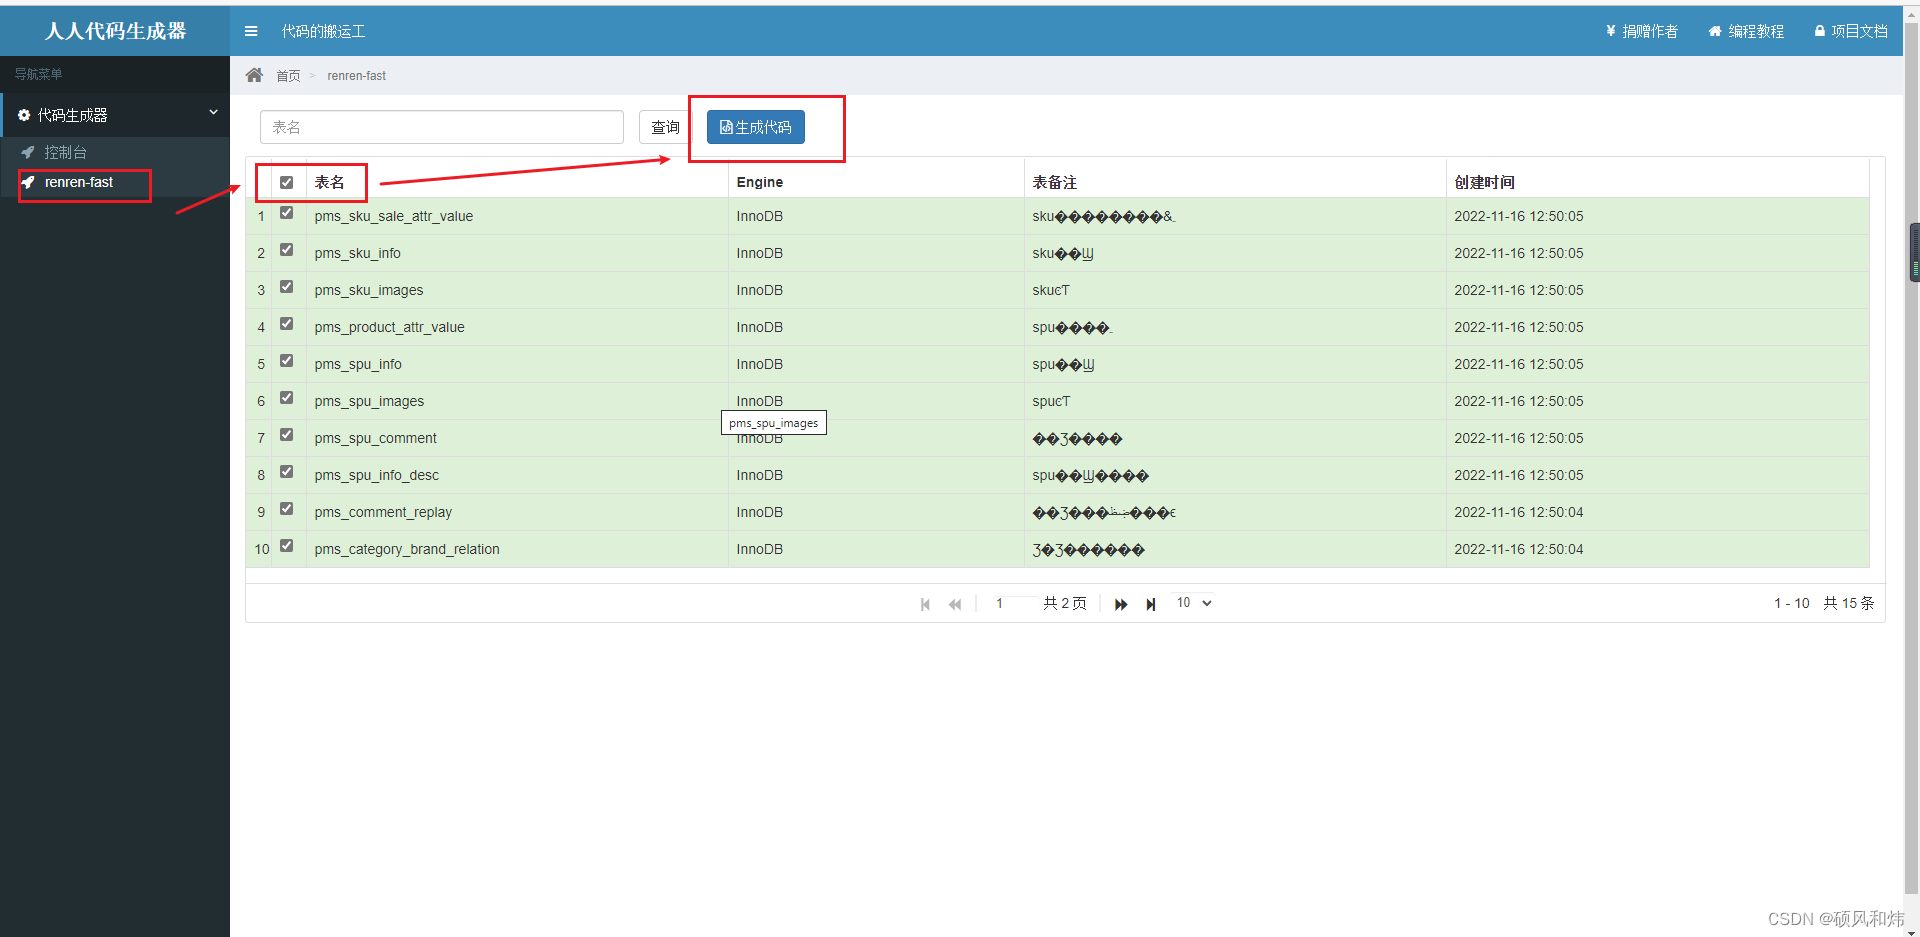This screenshot has width=1920, height=937.
Task: Go to next page of table
Action: [x=1121, y=604]
